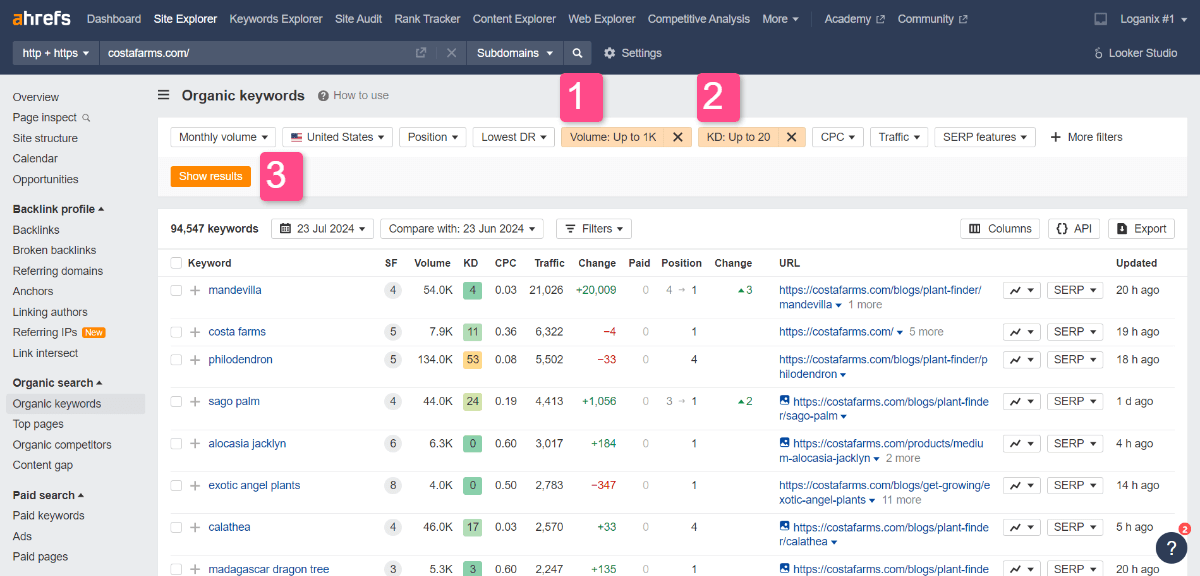Open the help chat question mark bubble

click(x=1171, y=547)
